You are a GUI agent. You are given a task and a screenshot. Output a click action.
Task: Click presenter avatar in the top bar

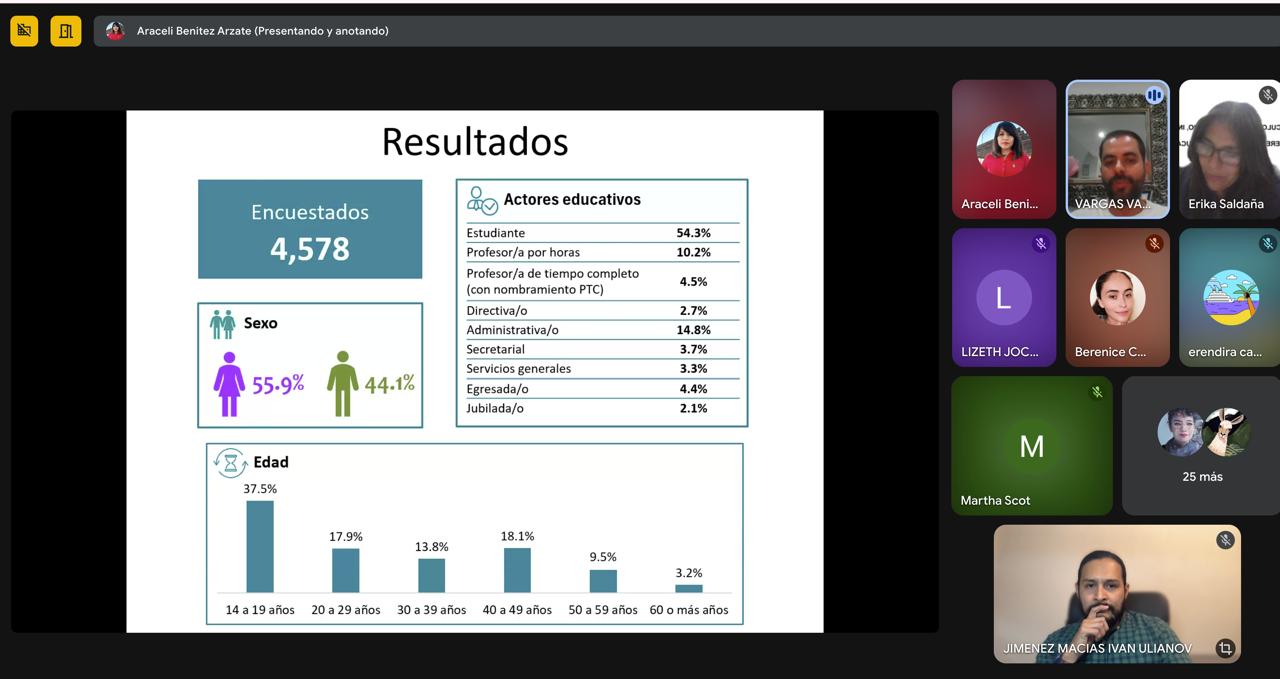tap(115, 31)
